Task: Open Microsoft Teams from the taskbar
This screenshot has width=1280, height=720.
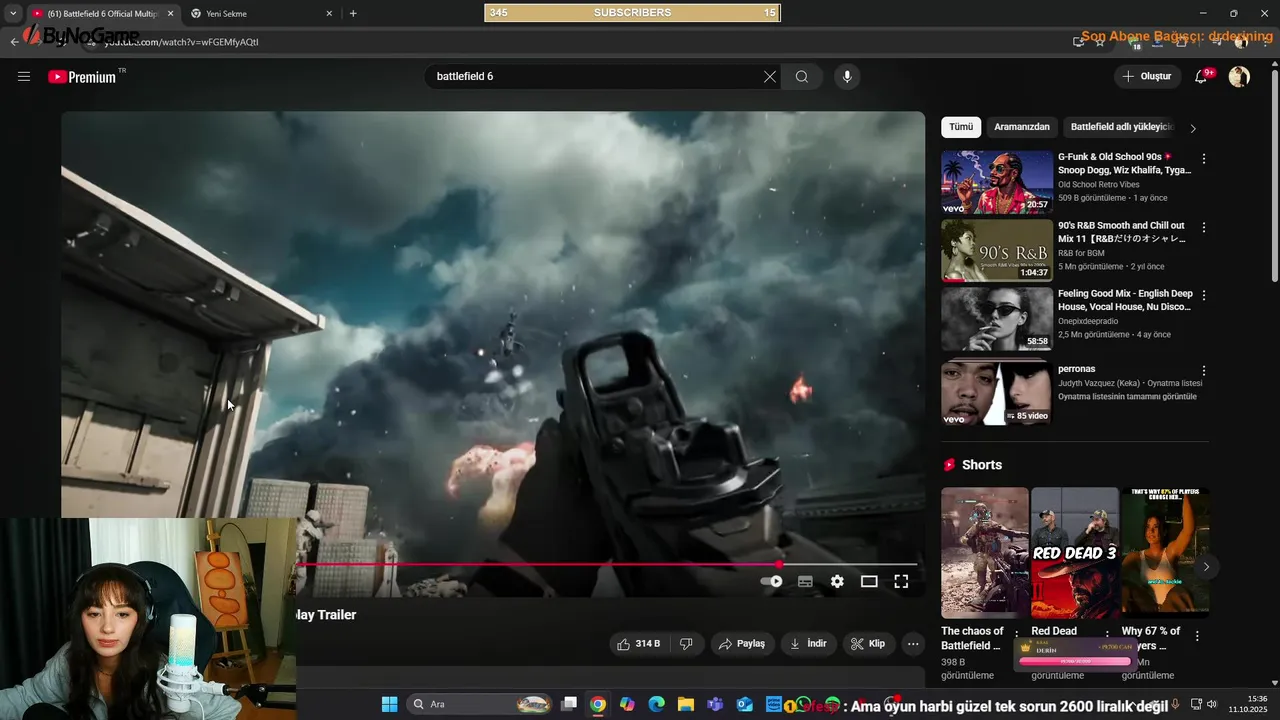Action: point(714,705)
